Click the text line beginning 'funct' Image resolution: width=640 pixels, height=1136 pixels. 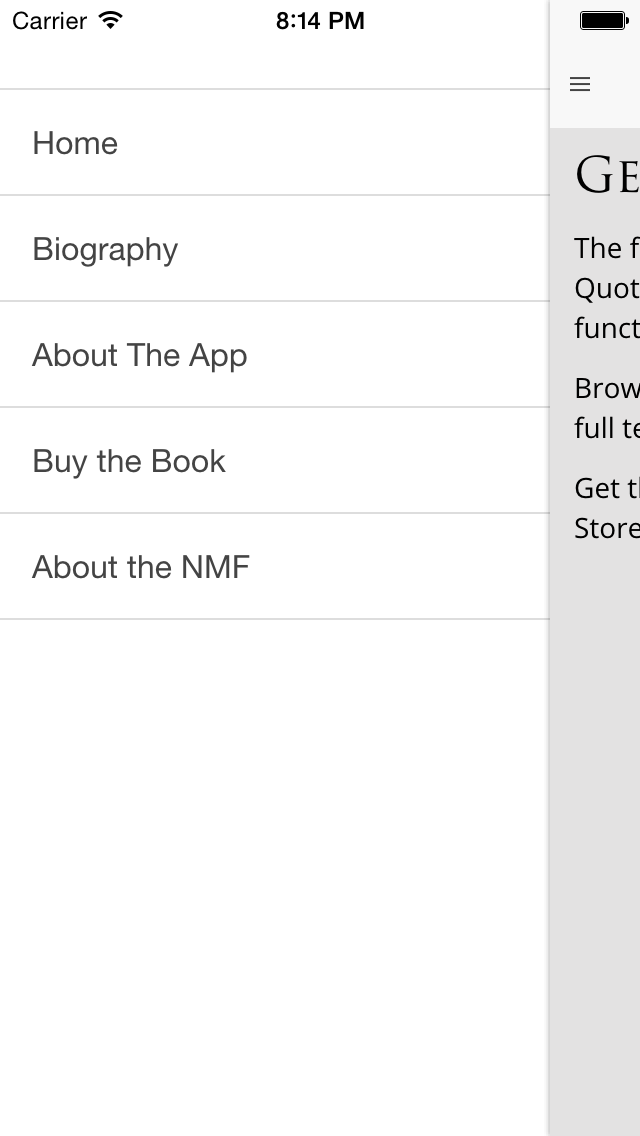point(607,328)
